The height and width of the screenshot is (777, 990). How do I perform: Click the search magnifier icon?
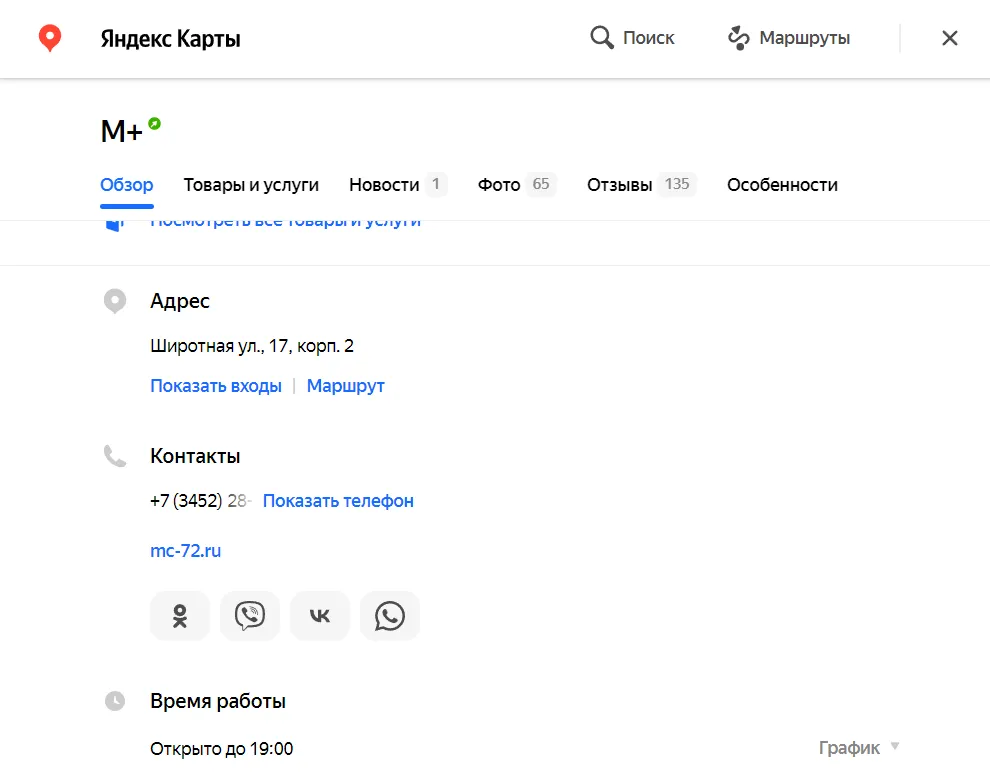tap(602, 38)
